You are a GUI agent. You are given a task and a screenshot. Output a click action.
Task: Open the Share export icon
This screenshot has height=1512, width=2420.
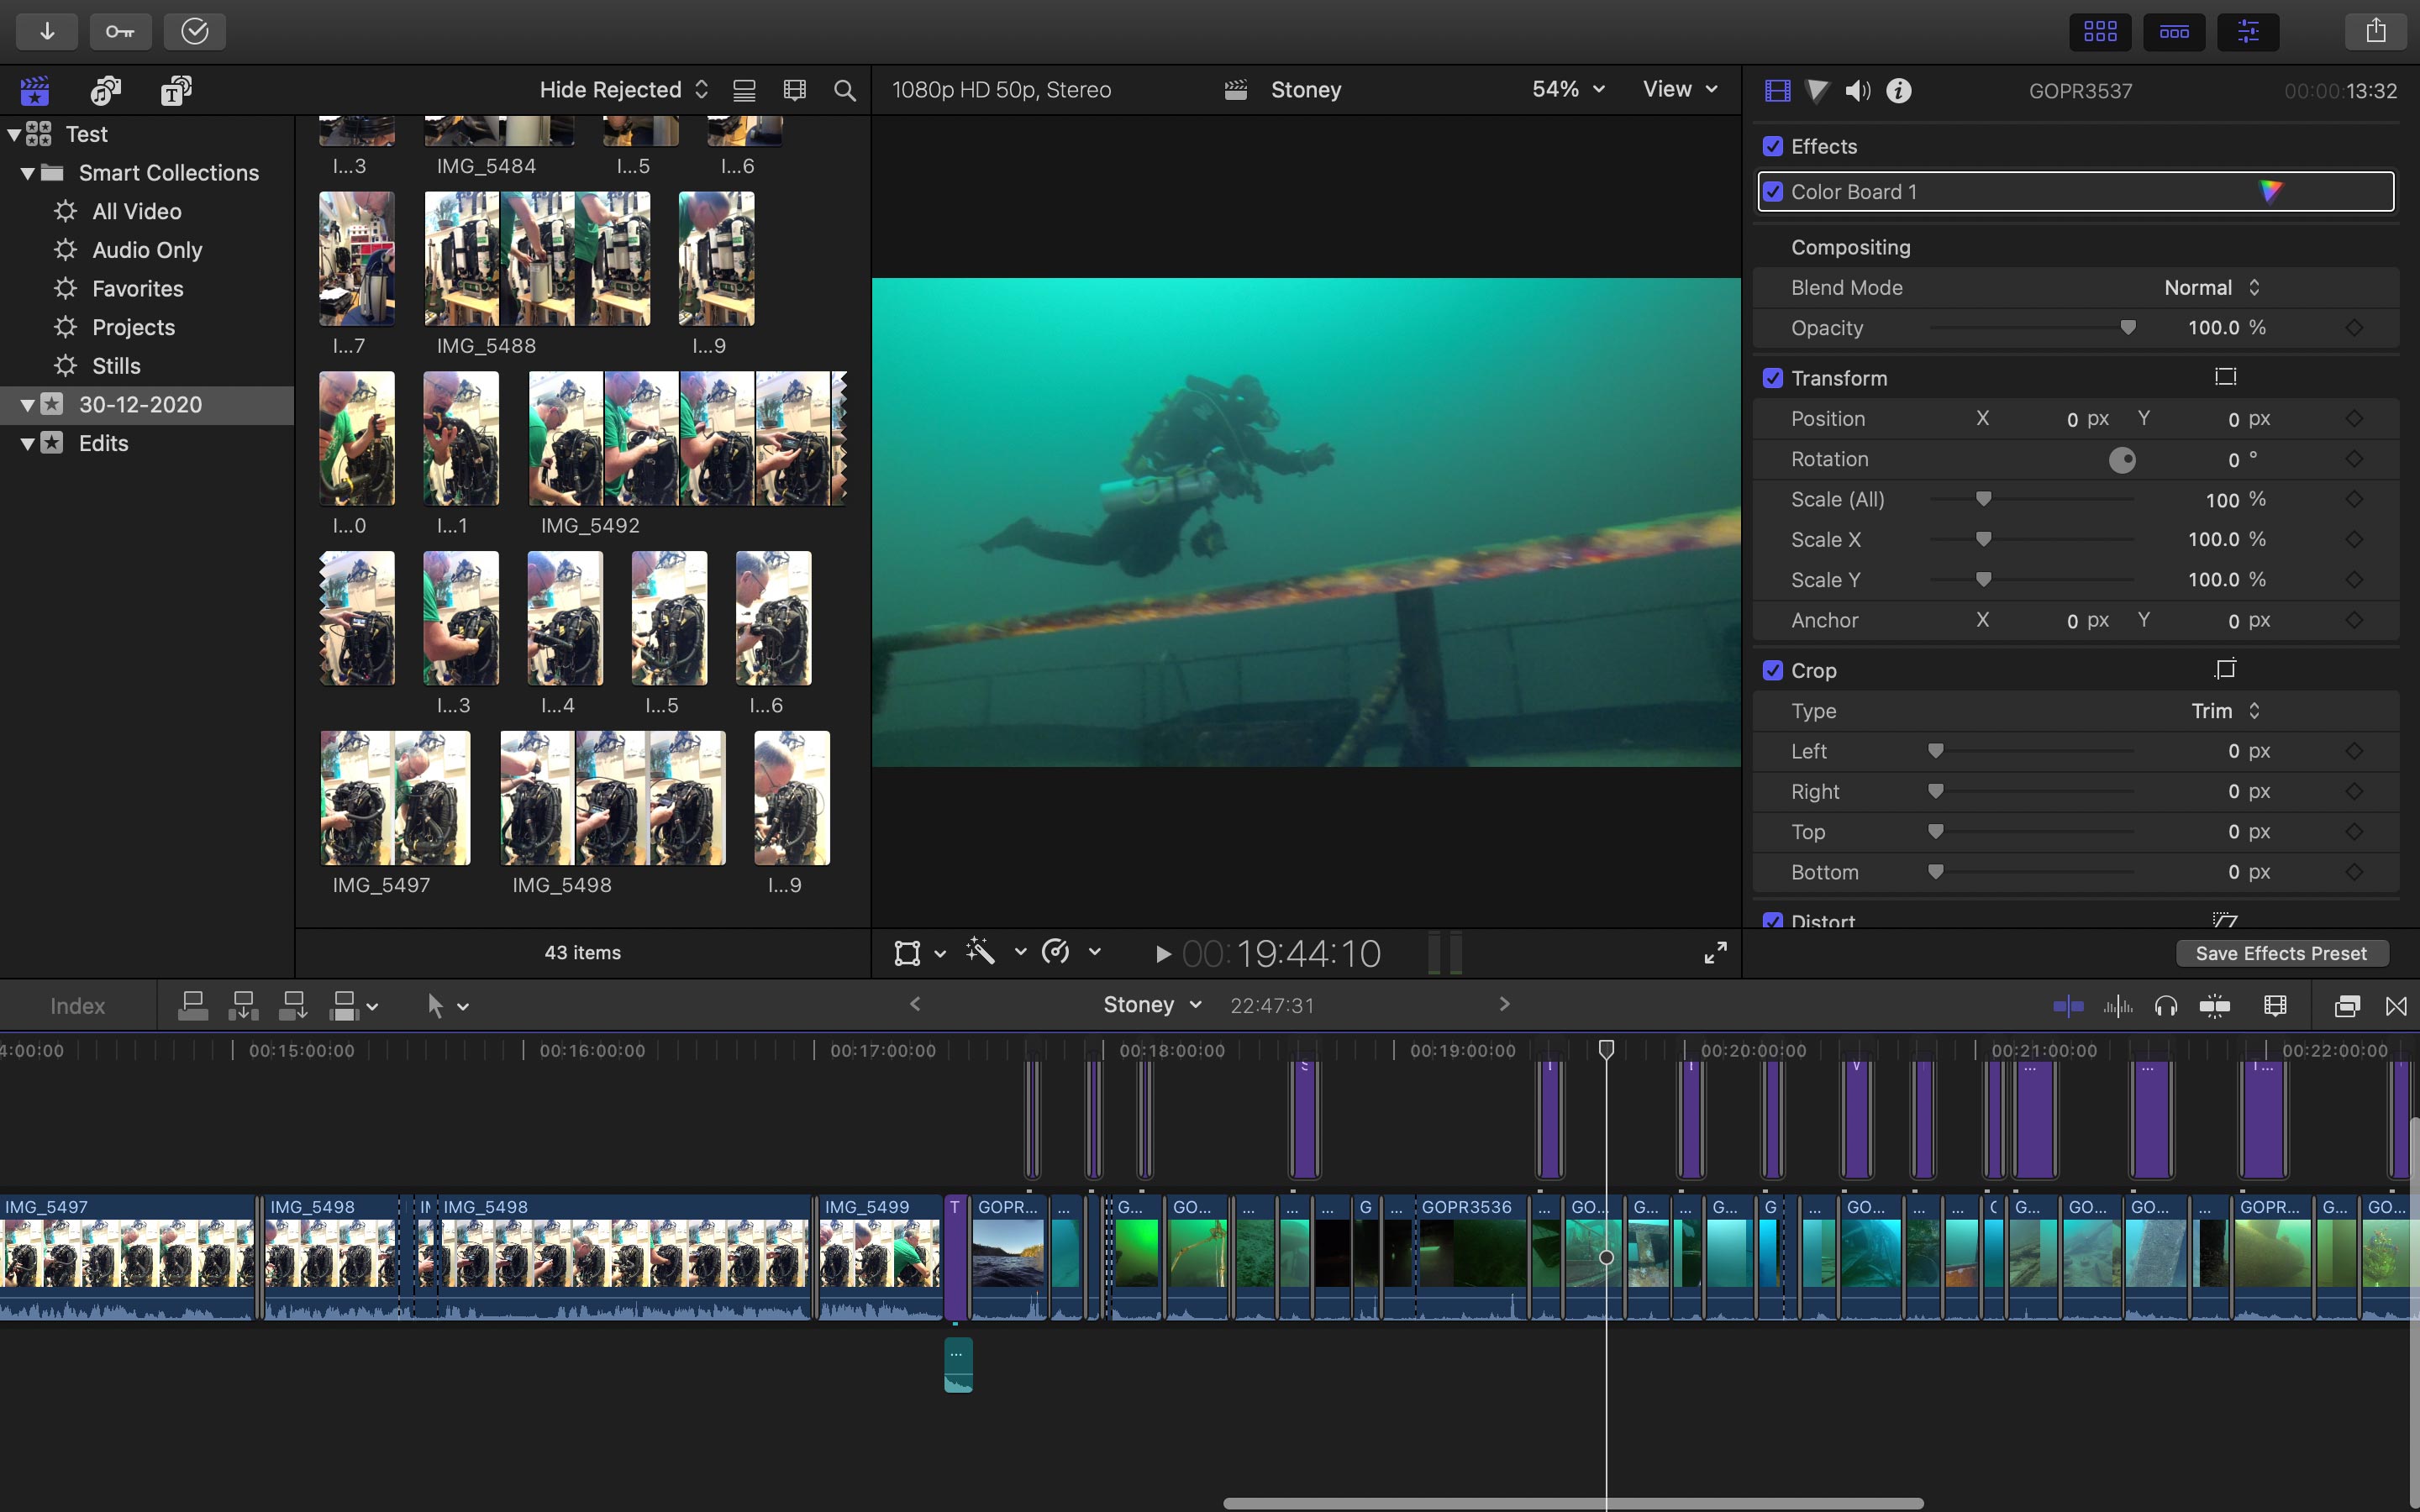tap(2376, 31)
